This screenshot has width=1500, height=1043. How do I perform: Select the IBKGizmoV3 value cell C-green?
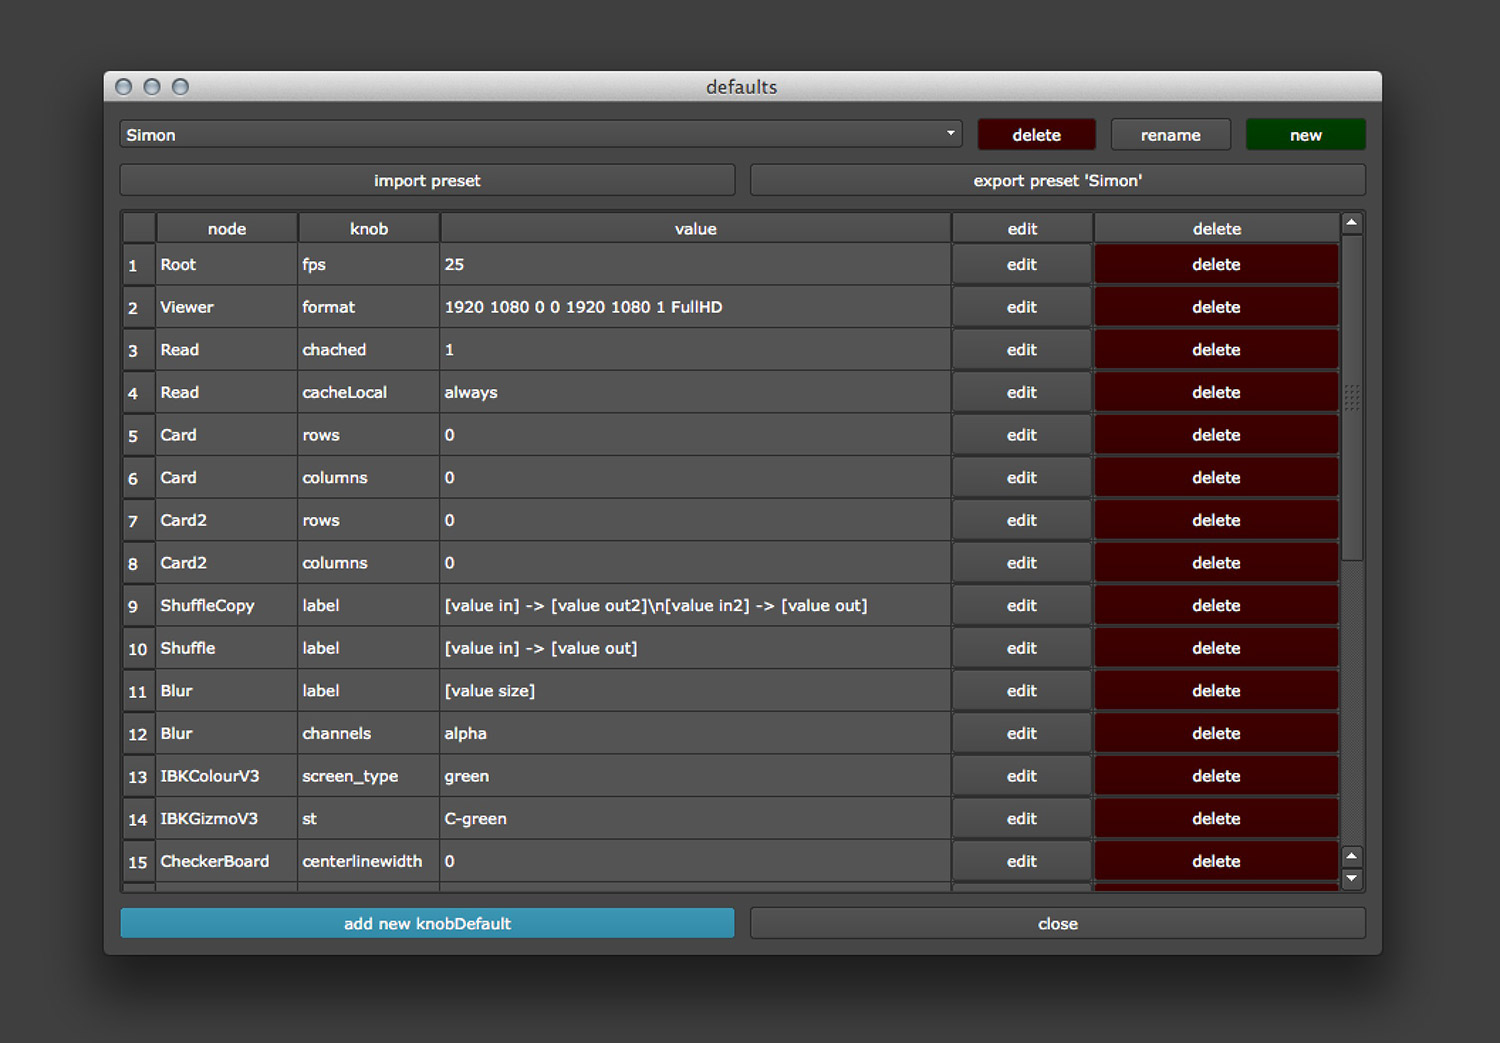click(694, 819)
